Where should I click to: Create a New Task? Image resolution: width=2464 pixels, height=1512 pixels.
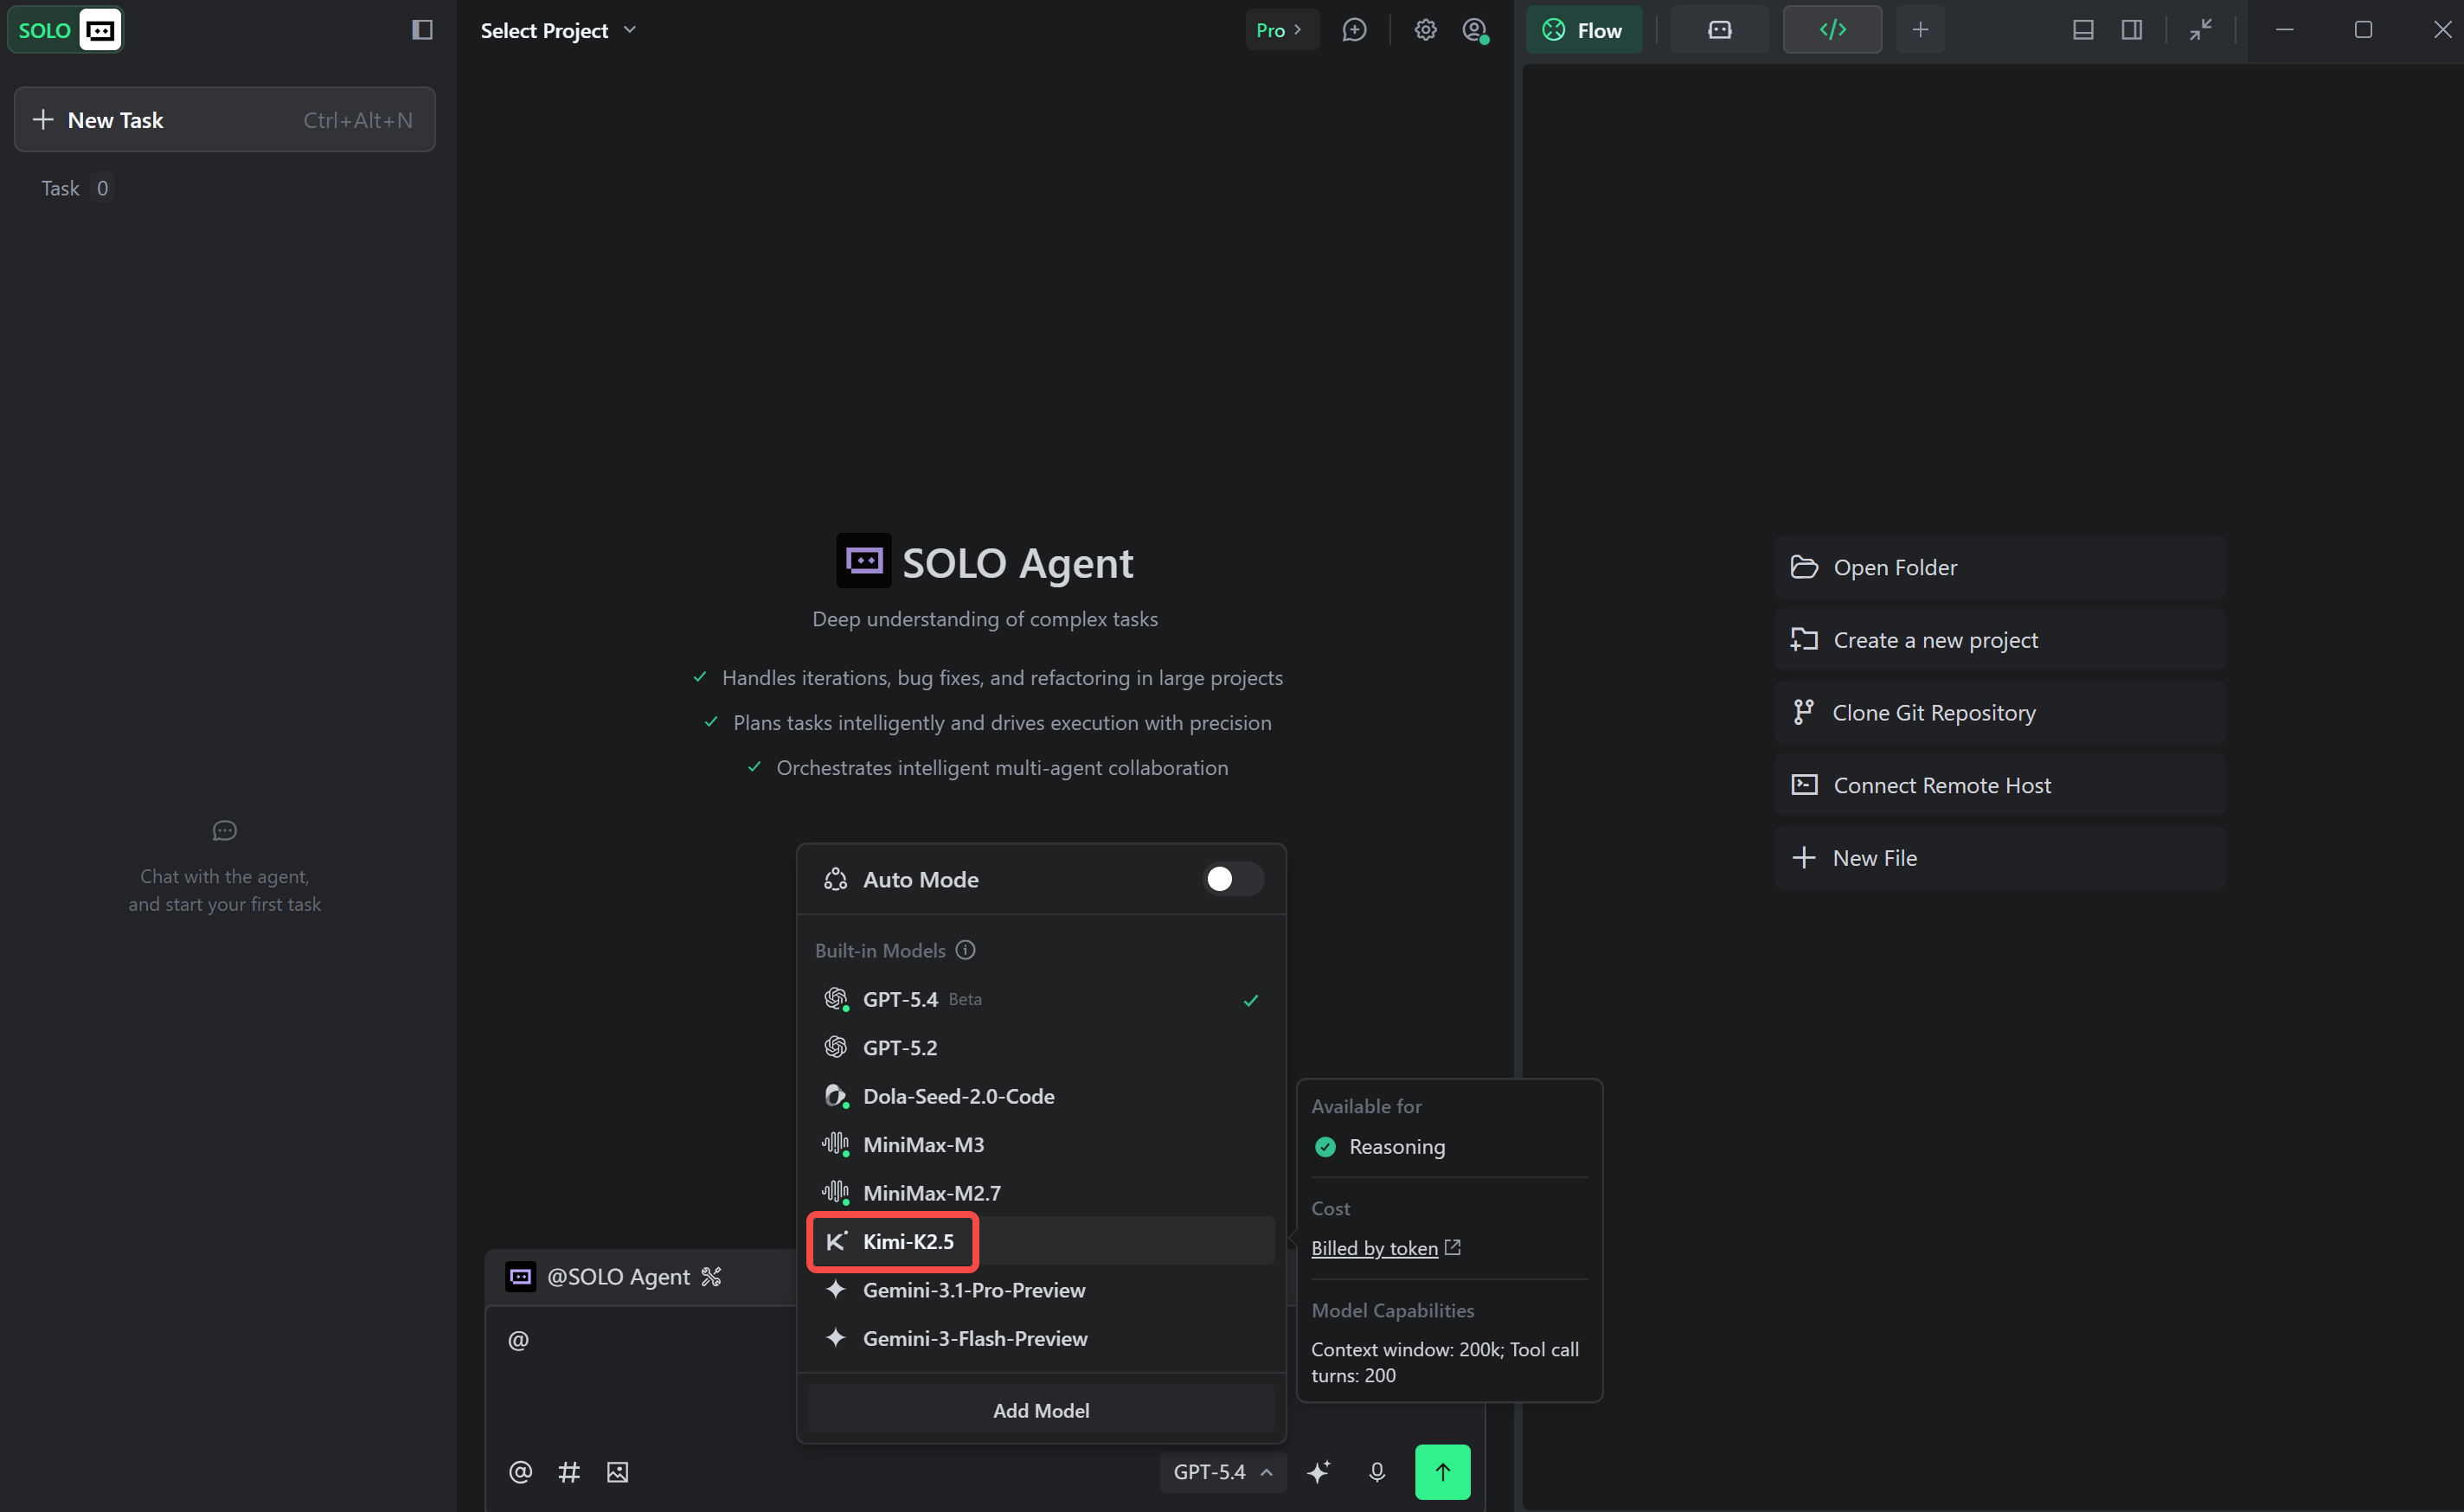(225, 120)
